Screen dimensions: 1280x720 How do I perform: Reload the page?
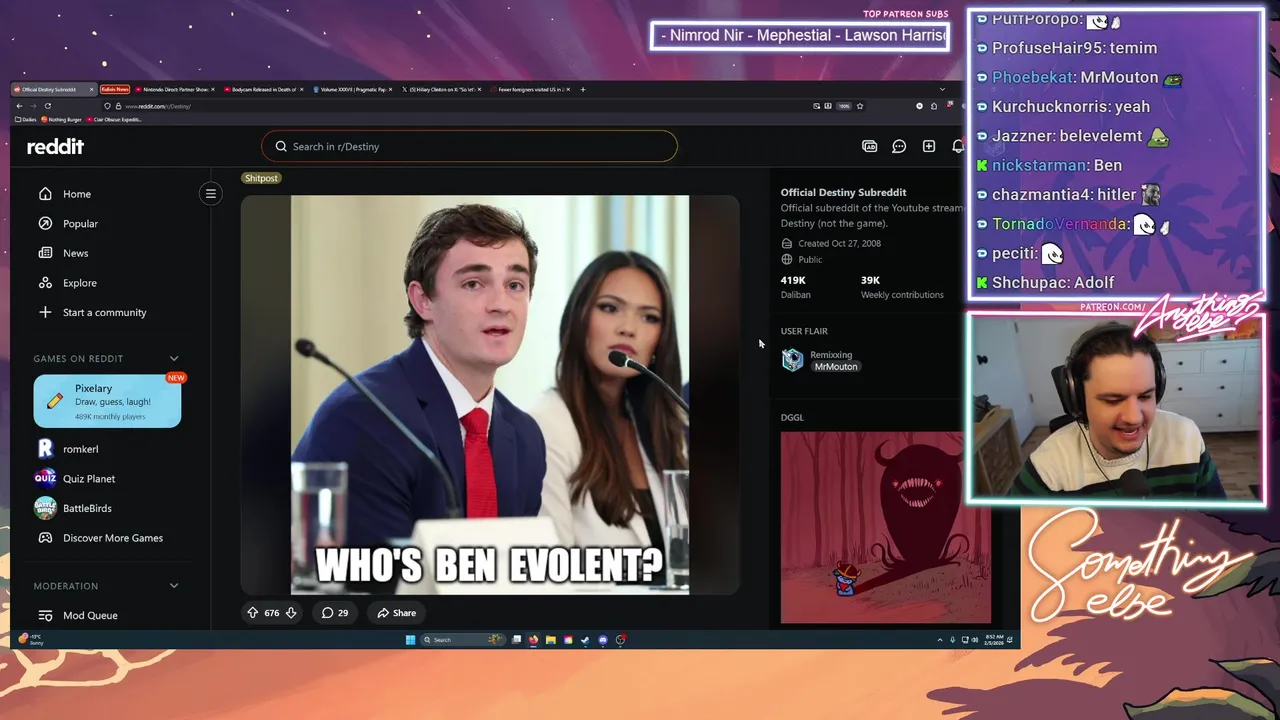point(48,106)
